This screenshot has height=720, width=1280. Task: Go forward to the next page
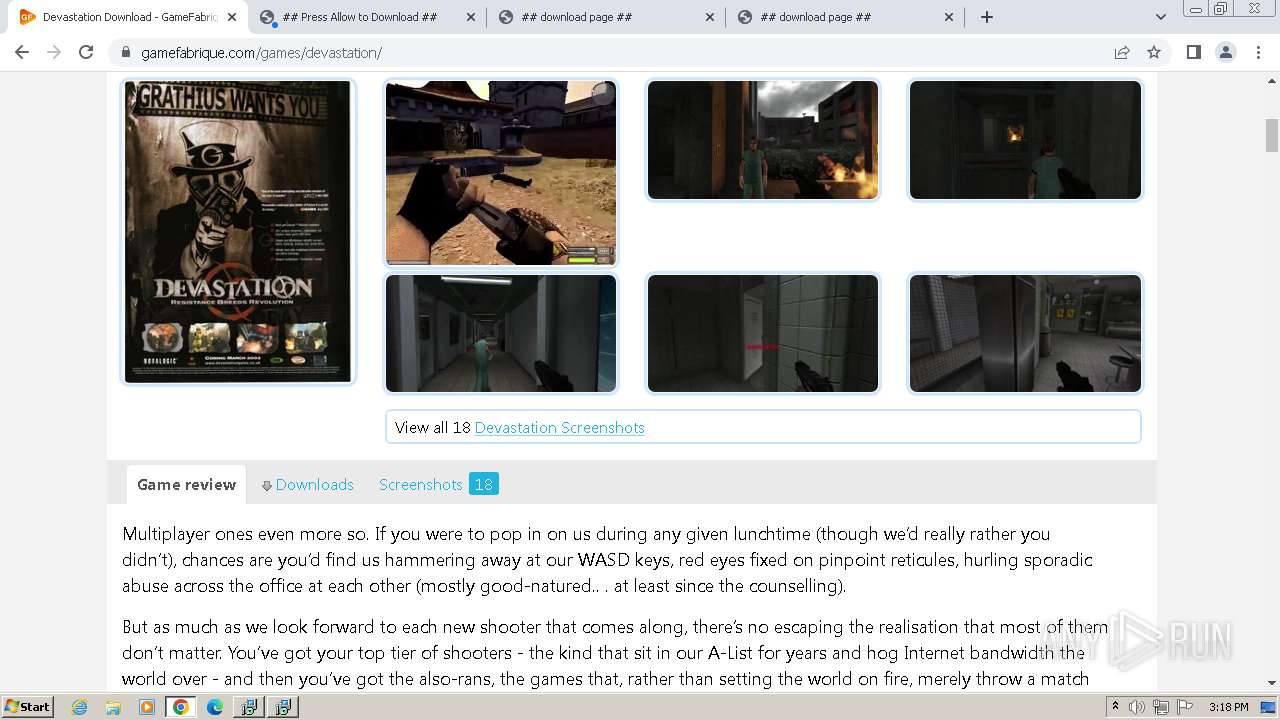[x=54, y=52]
